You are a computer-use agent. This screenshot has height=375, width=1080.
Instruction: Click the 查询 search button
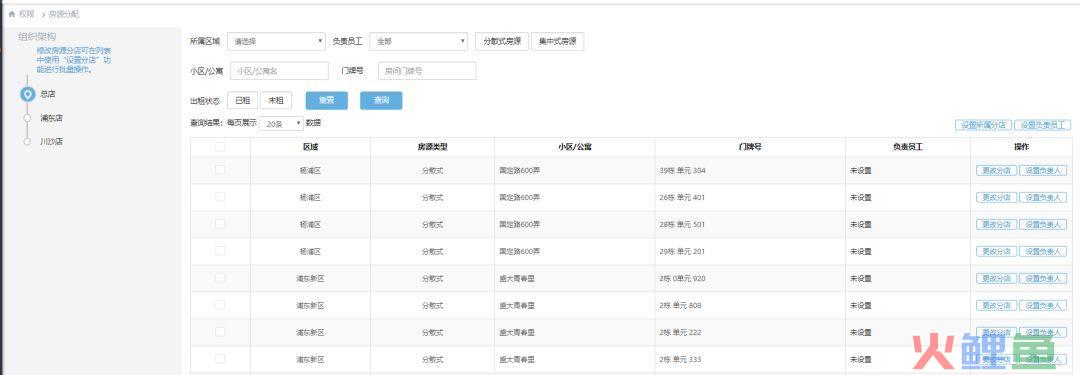point(381,101)
